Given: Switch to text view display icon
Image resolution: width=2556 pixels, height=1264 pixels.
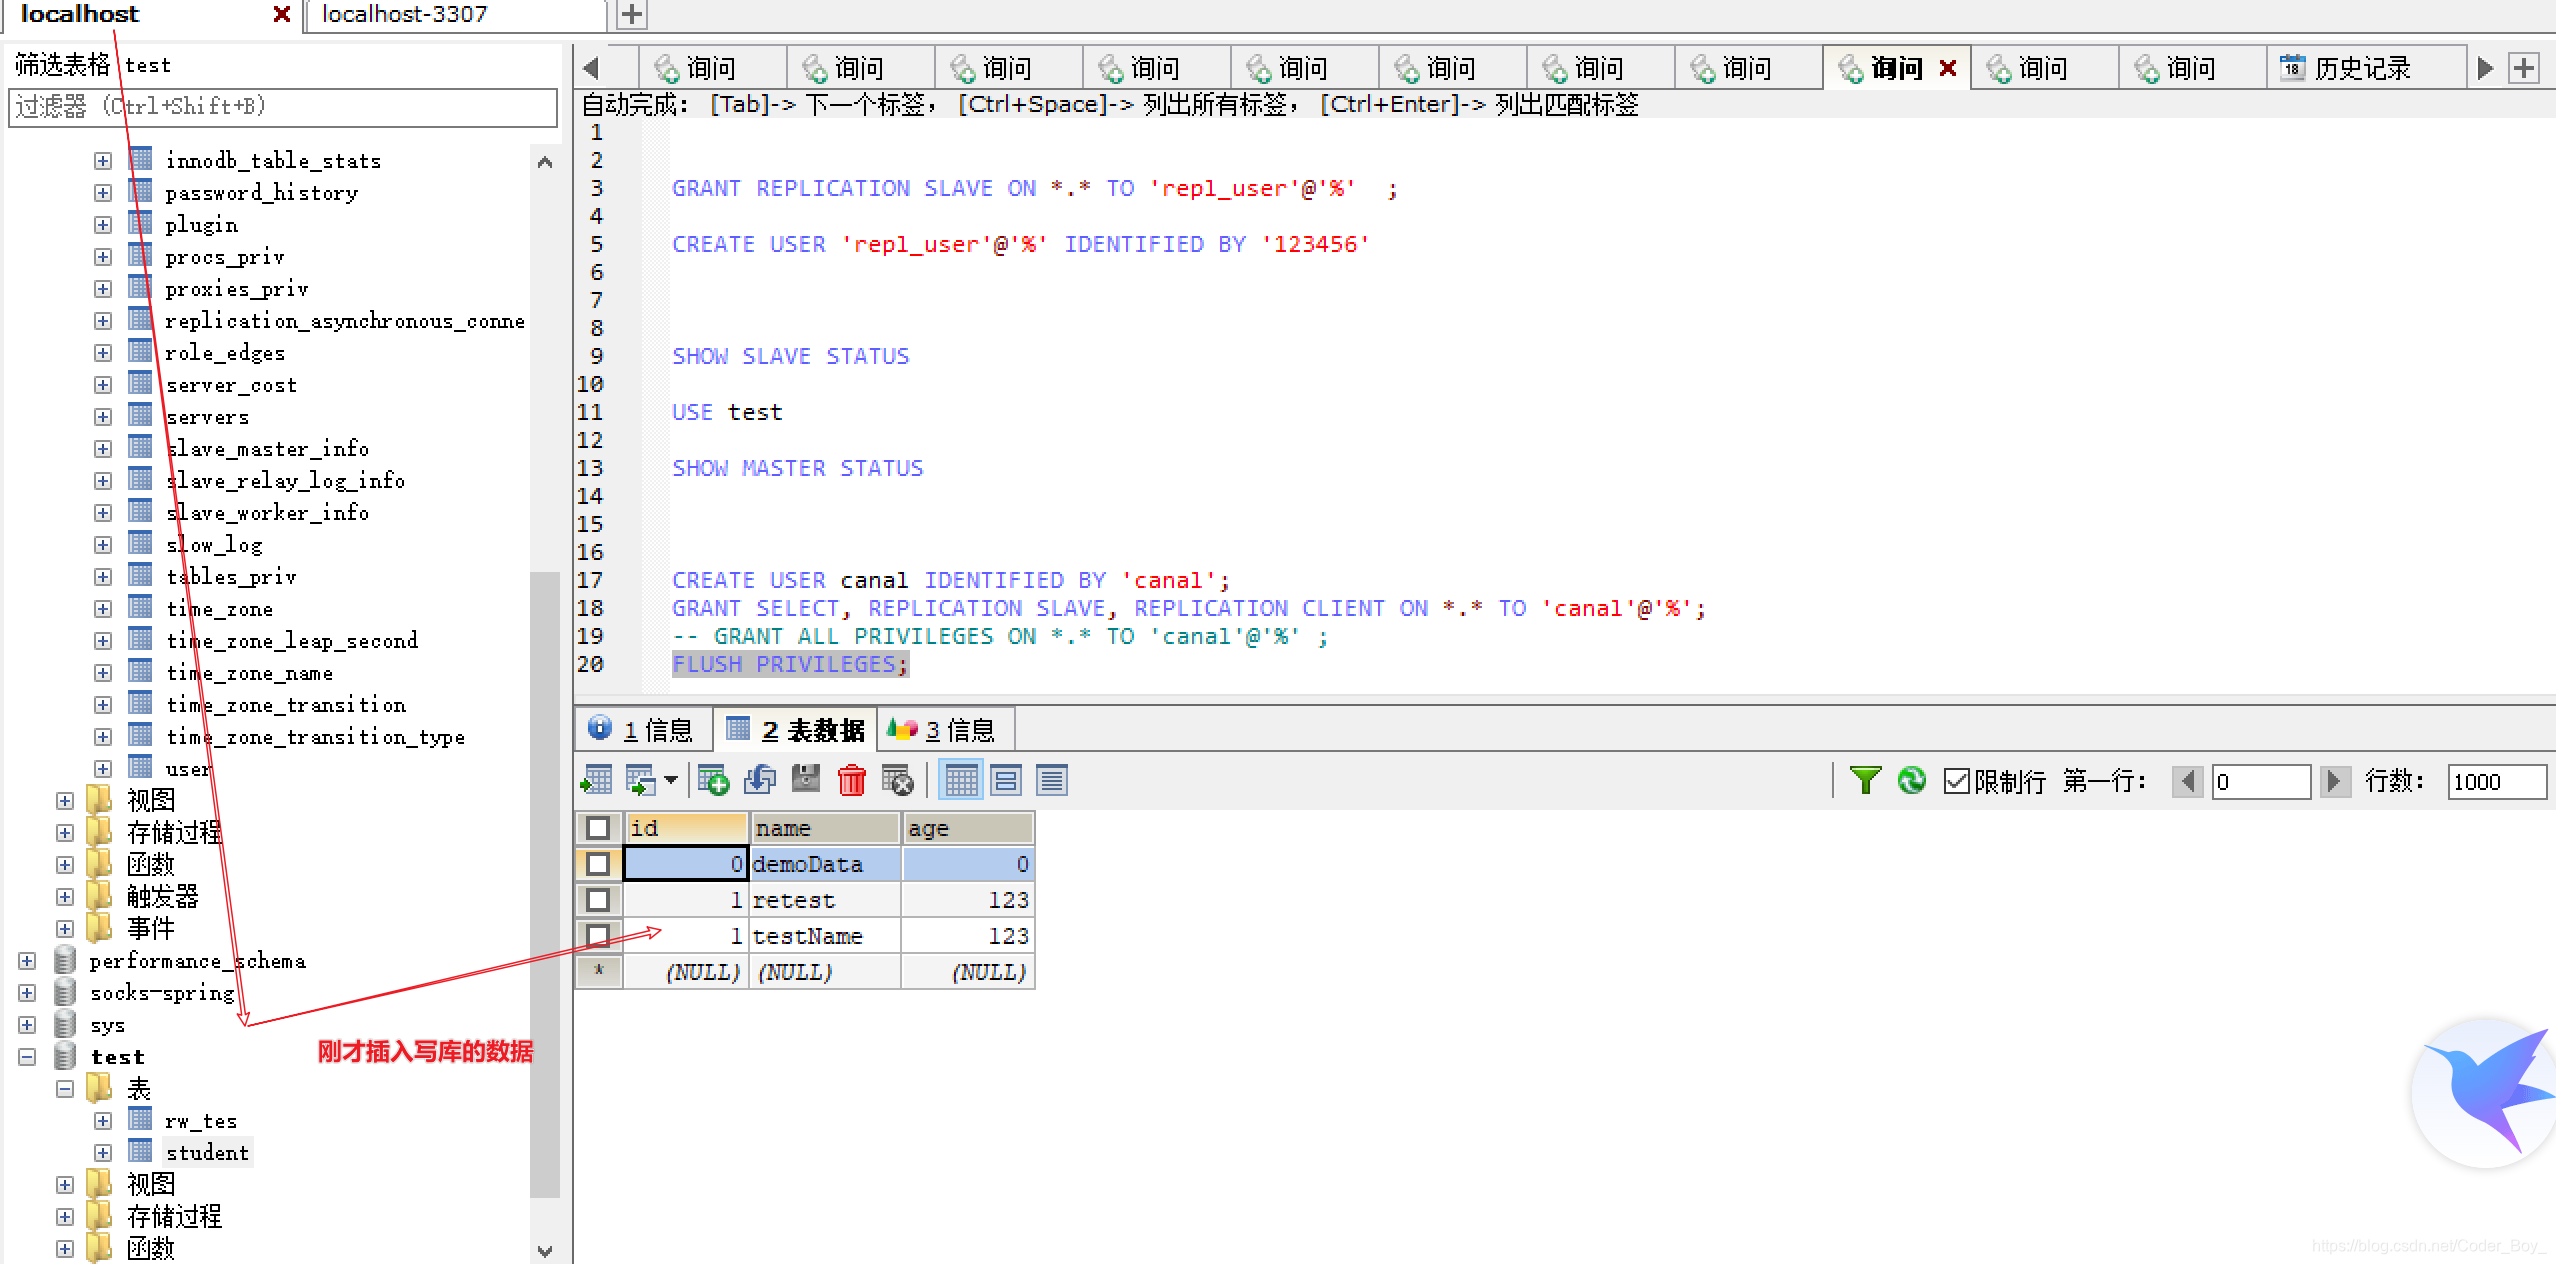Looking at the screenshot, I should tap(1051, 780).
